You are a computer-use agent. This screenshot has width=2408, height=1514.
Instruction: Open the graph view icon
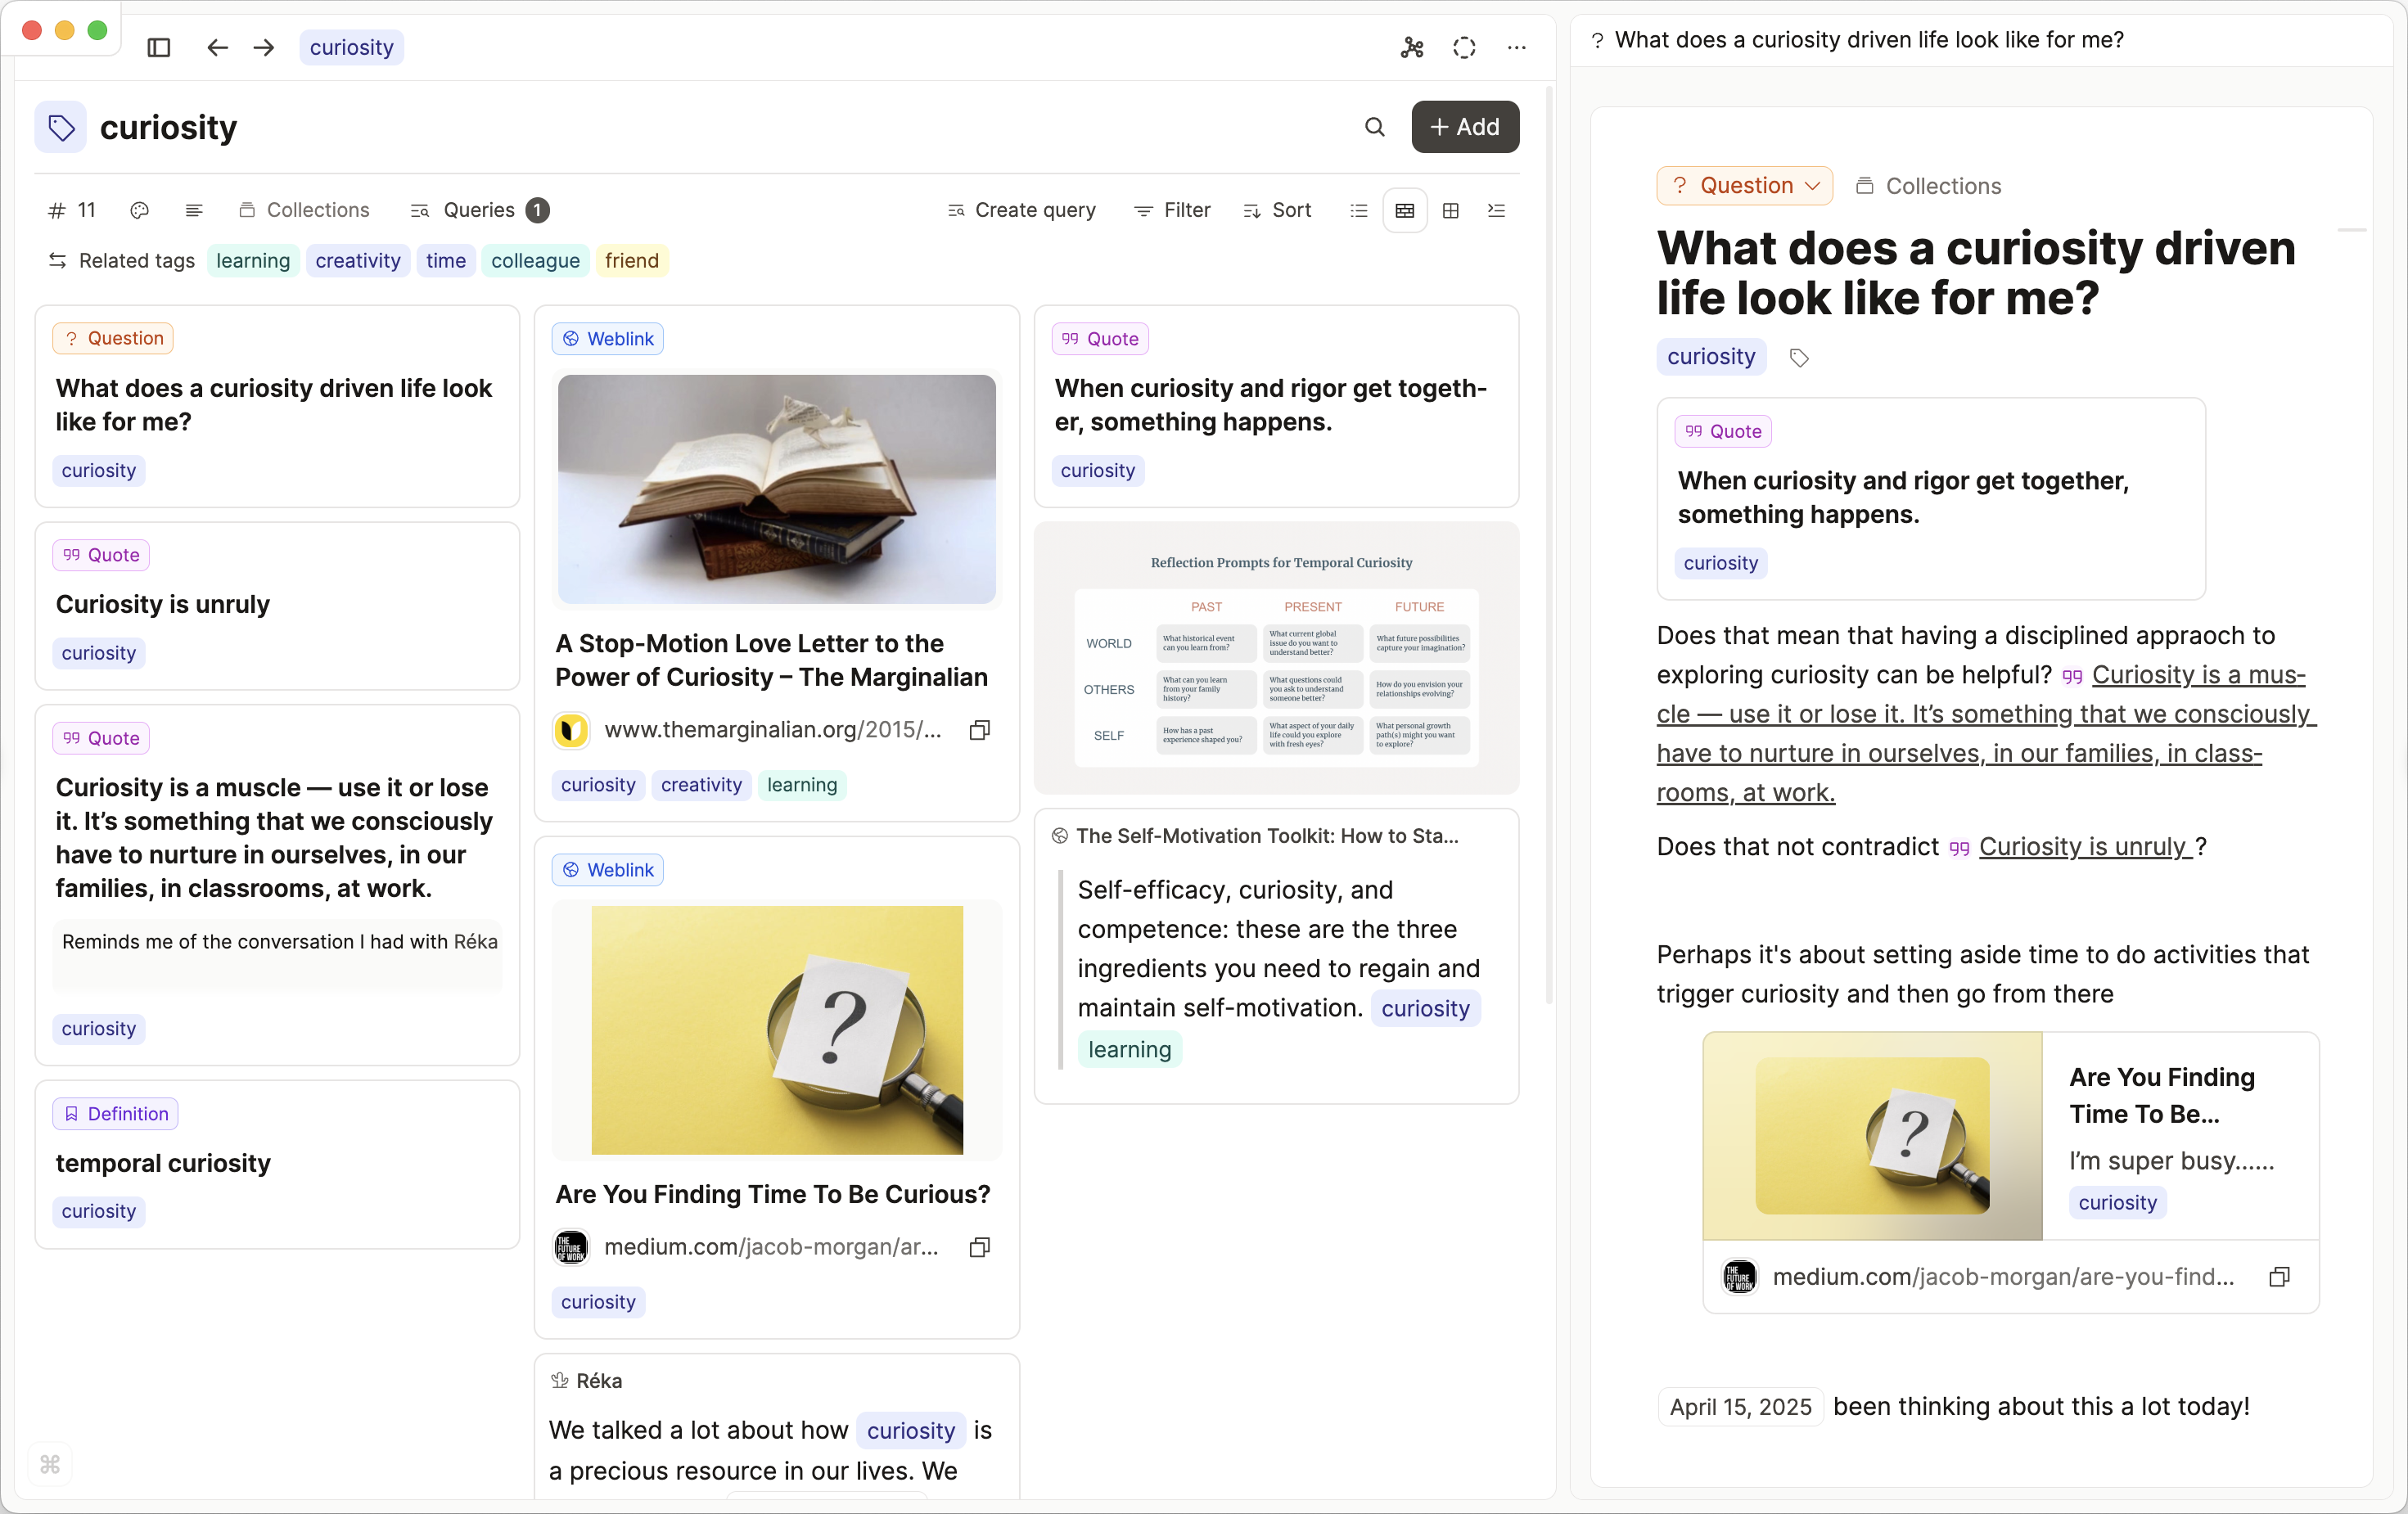1411,47
